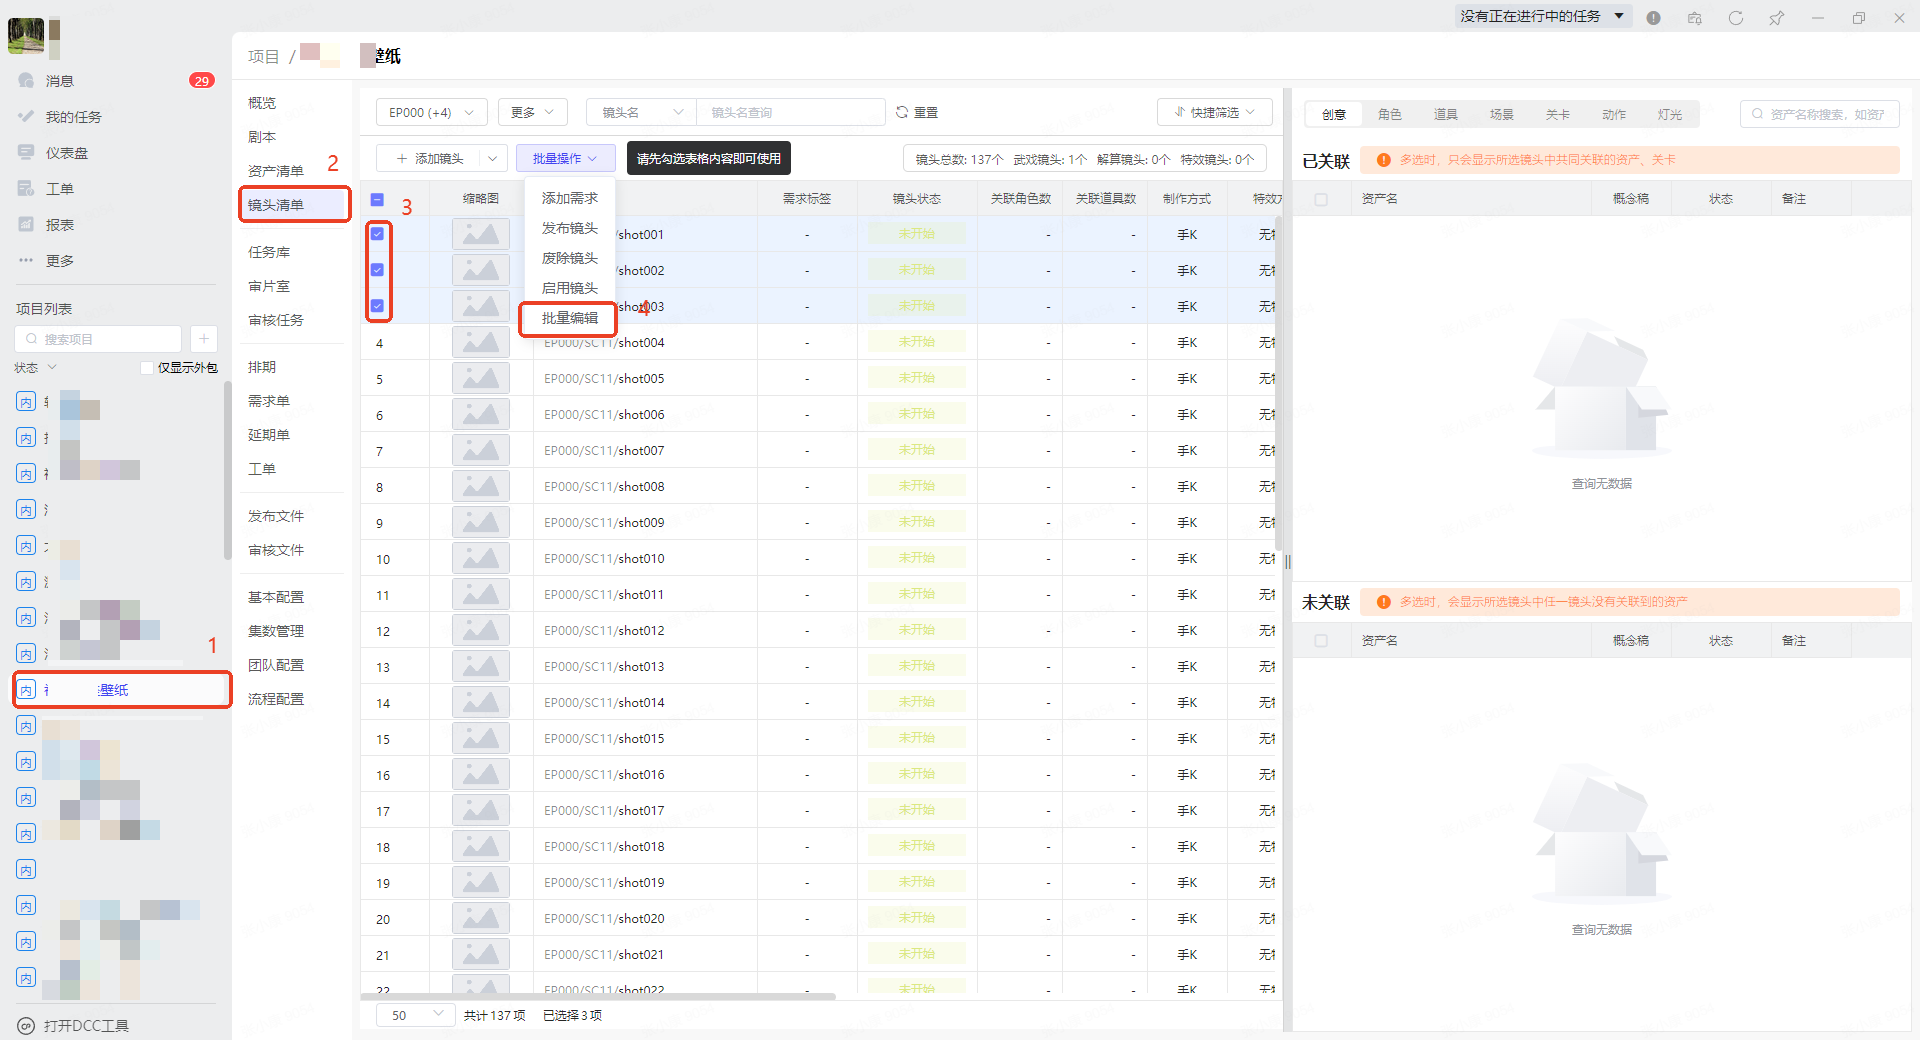Click the 打开DCC工具 icon at bottom left
1920x1040 pixels.
[x=27, y=1026]
